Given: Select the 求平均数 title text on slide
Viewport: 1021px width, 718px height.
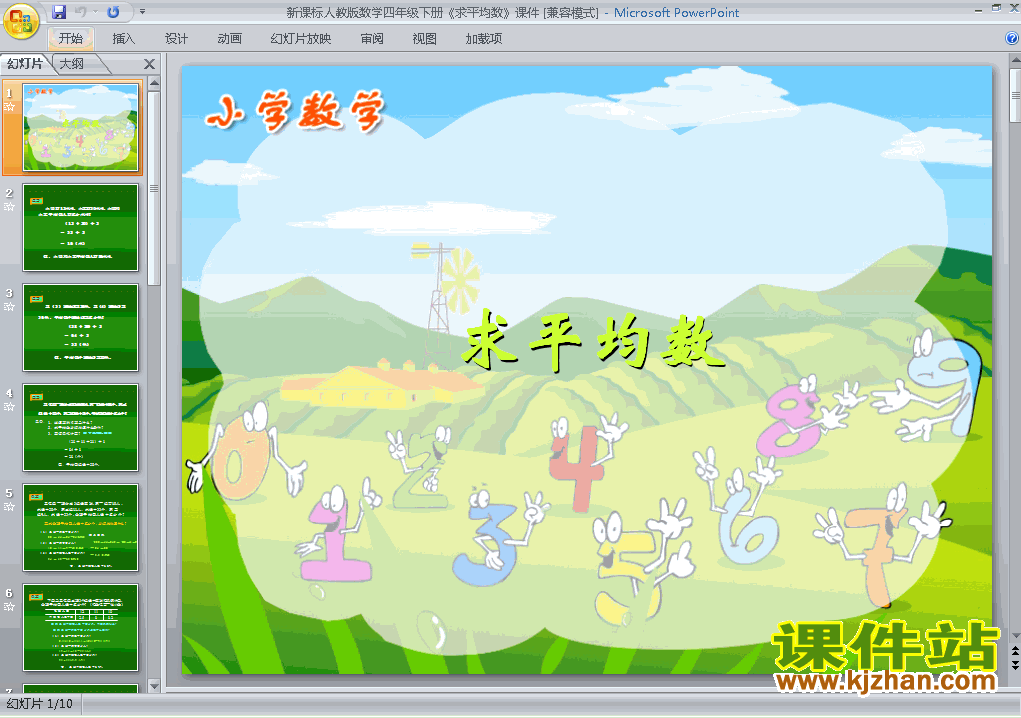Looking at the screenshot, I should pyautogui.click(x=593, y=341).
